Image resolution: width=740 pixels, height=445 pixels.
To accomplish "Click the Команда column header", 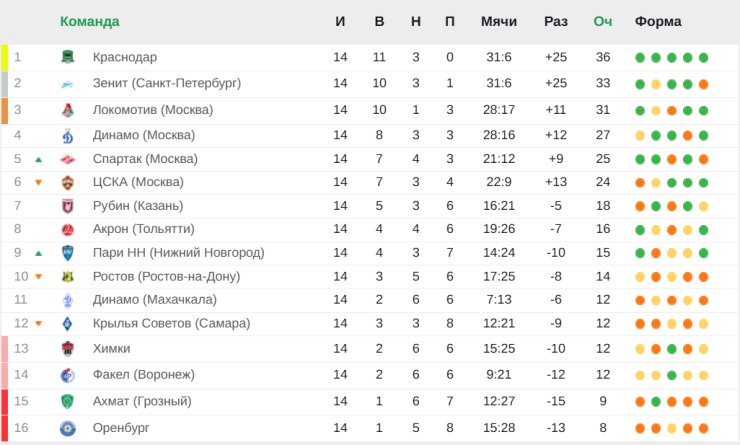I will tap(89, 21).
